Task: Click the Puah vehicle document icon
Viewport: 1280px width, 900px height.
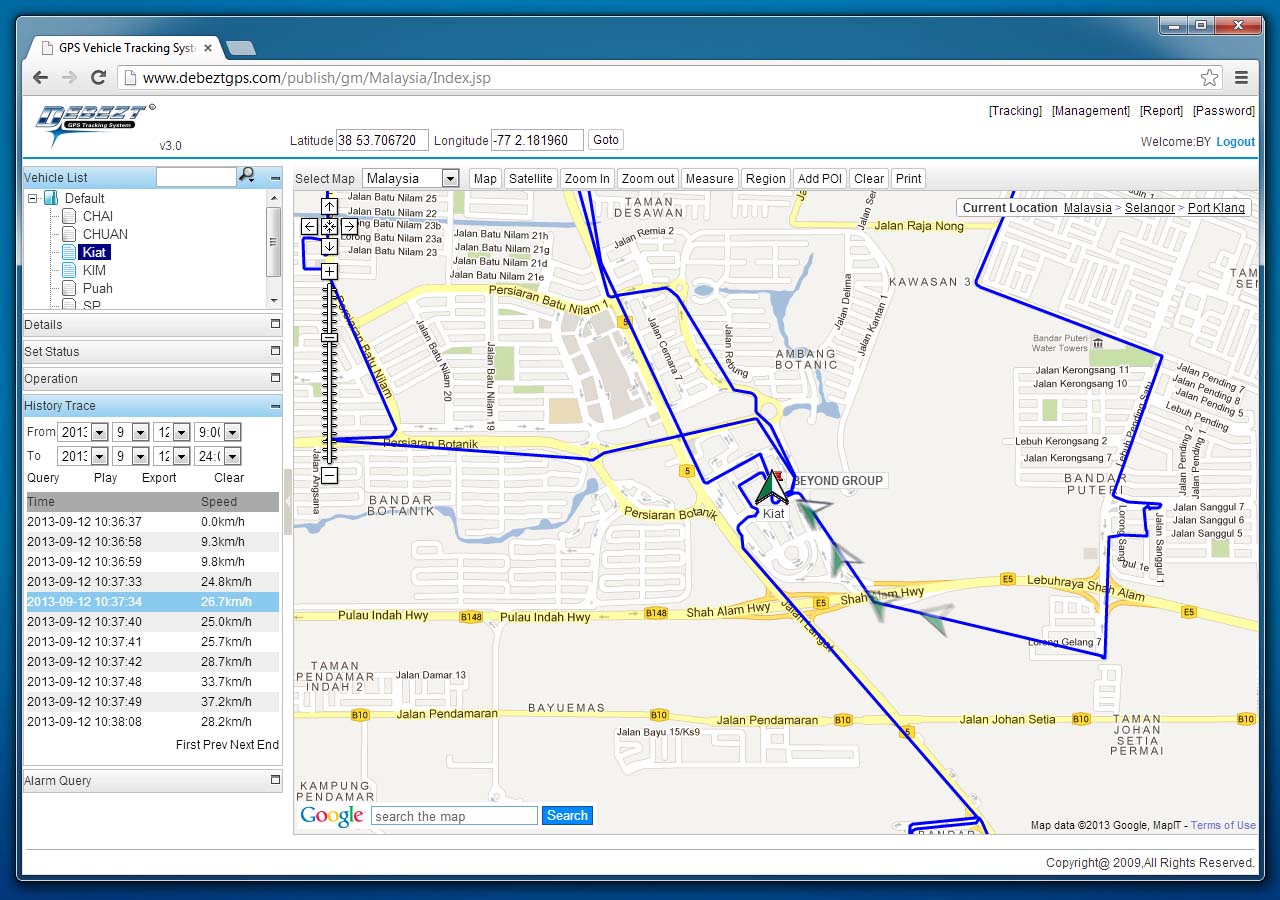Action: click(x=69, y=288)
